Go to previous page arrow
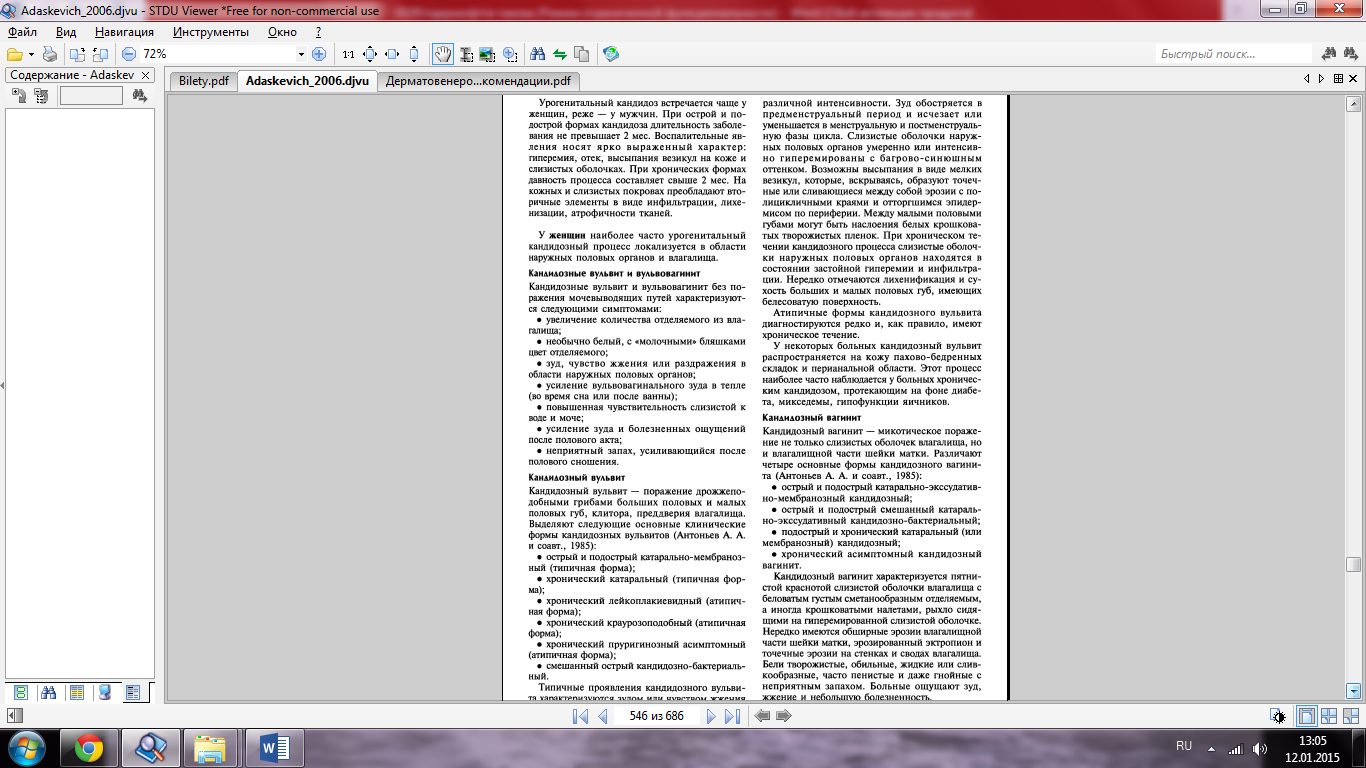The width and height of the screenshot is (1366, 768). (603, 716)
